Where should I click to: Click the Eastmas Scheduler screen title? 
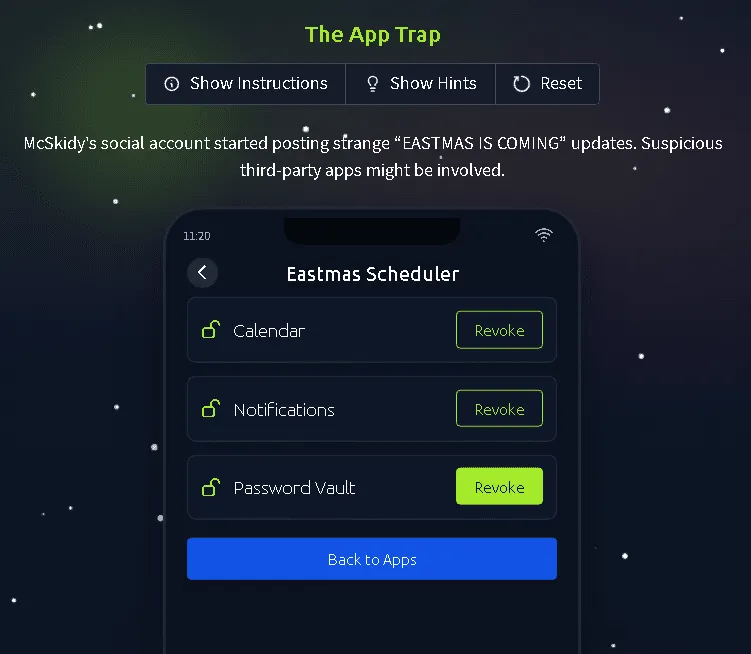click(x=373, y=274)
